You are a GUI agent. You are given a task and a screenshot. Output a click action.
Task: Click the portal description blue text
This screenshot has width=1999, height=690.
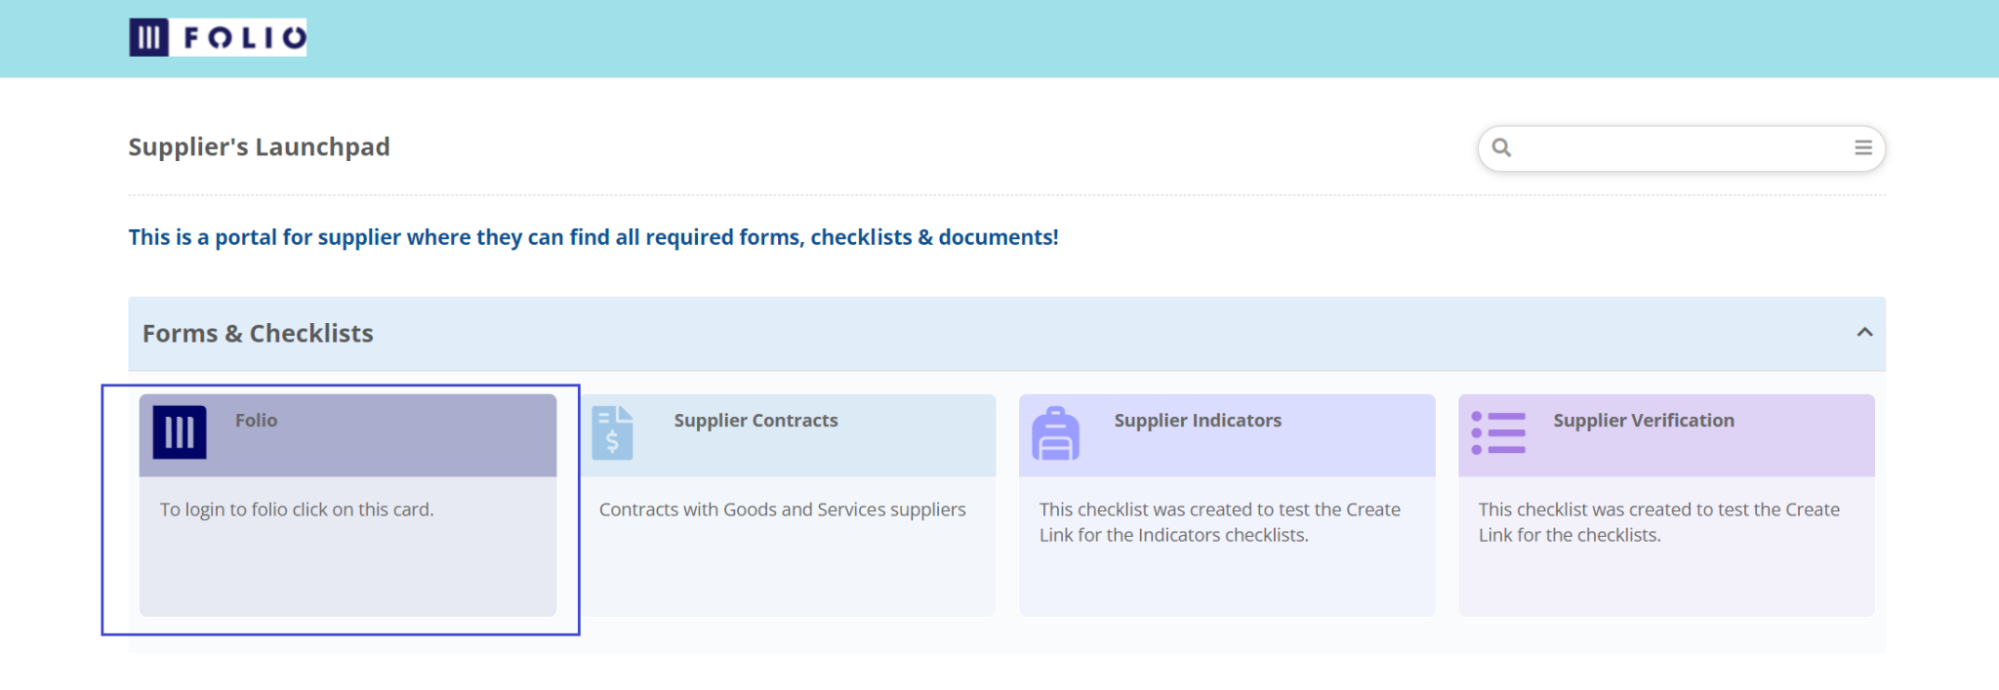594,237
